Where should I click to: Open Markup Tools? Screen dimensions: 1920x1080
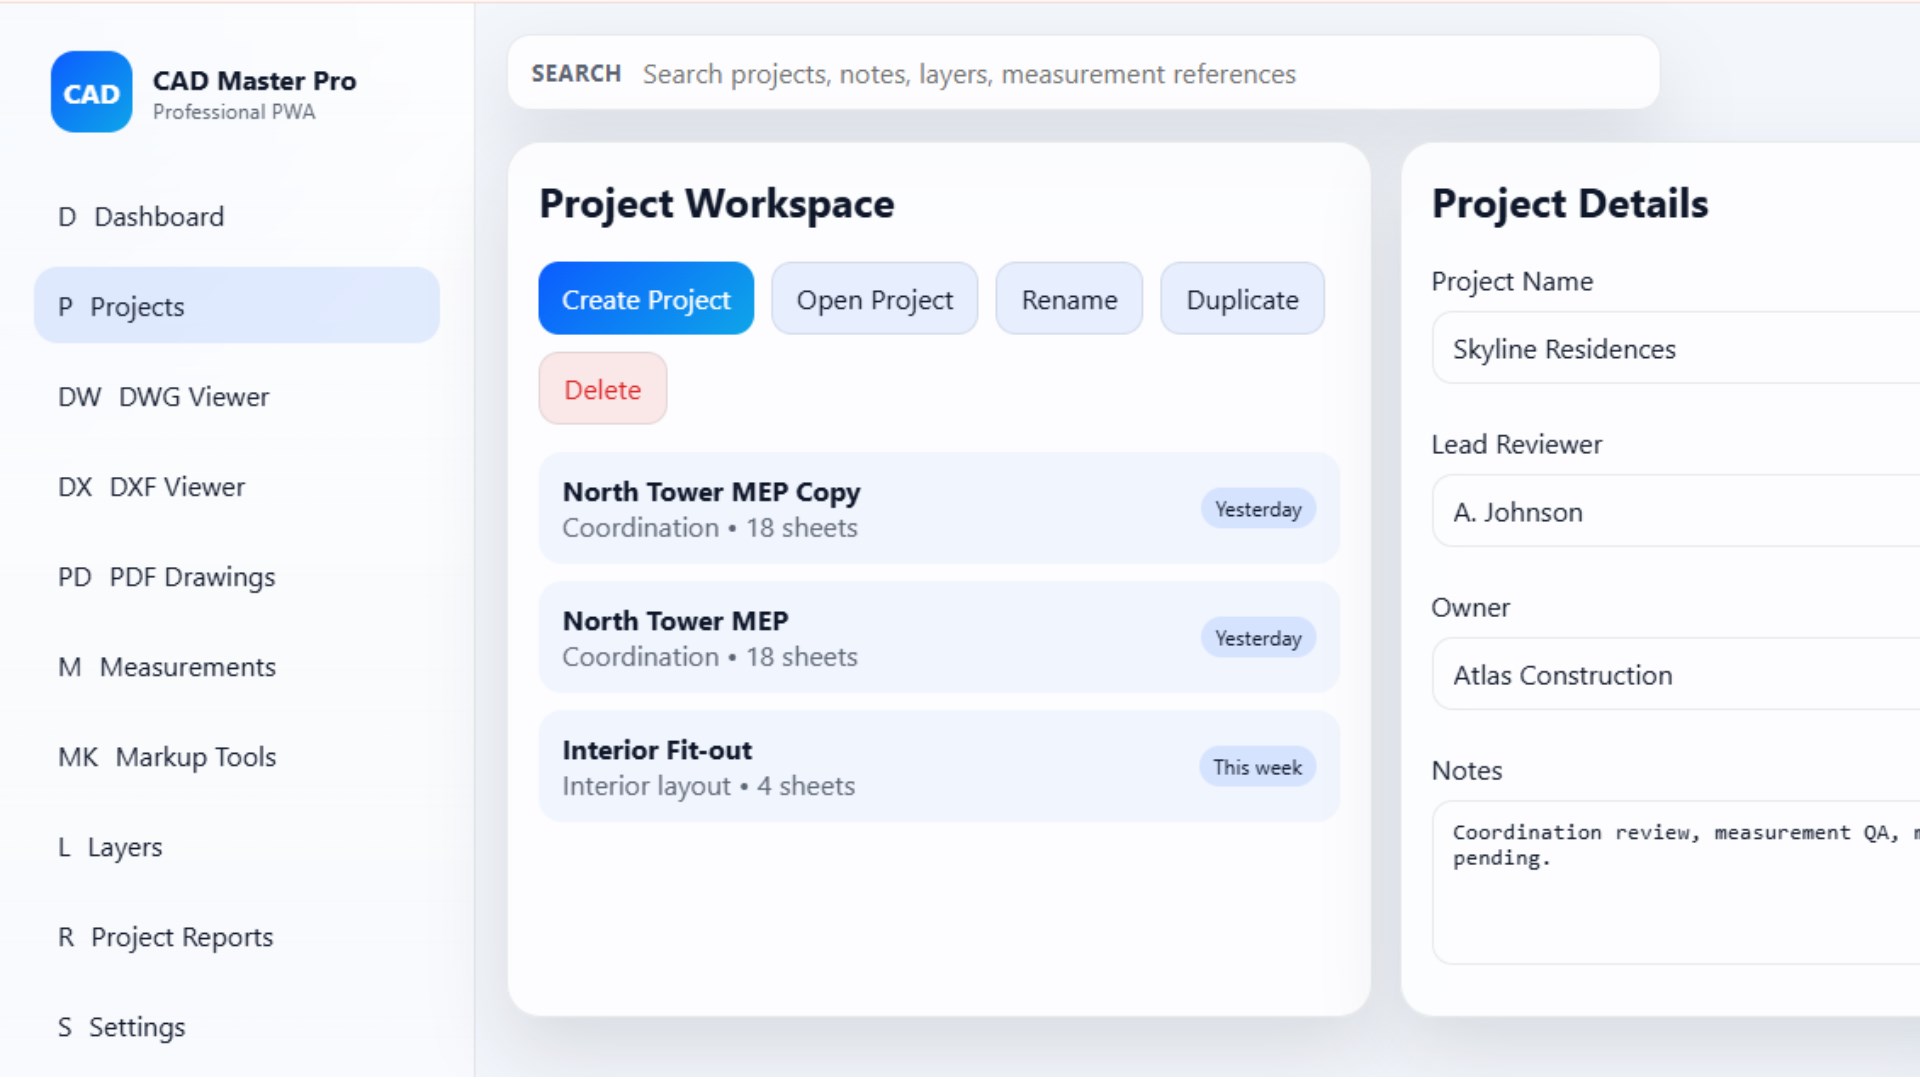click(x=236, y=757)
